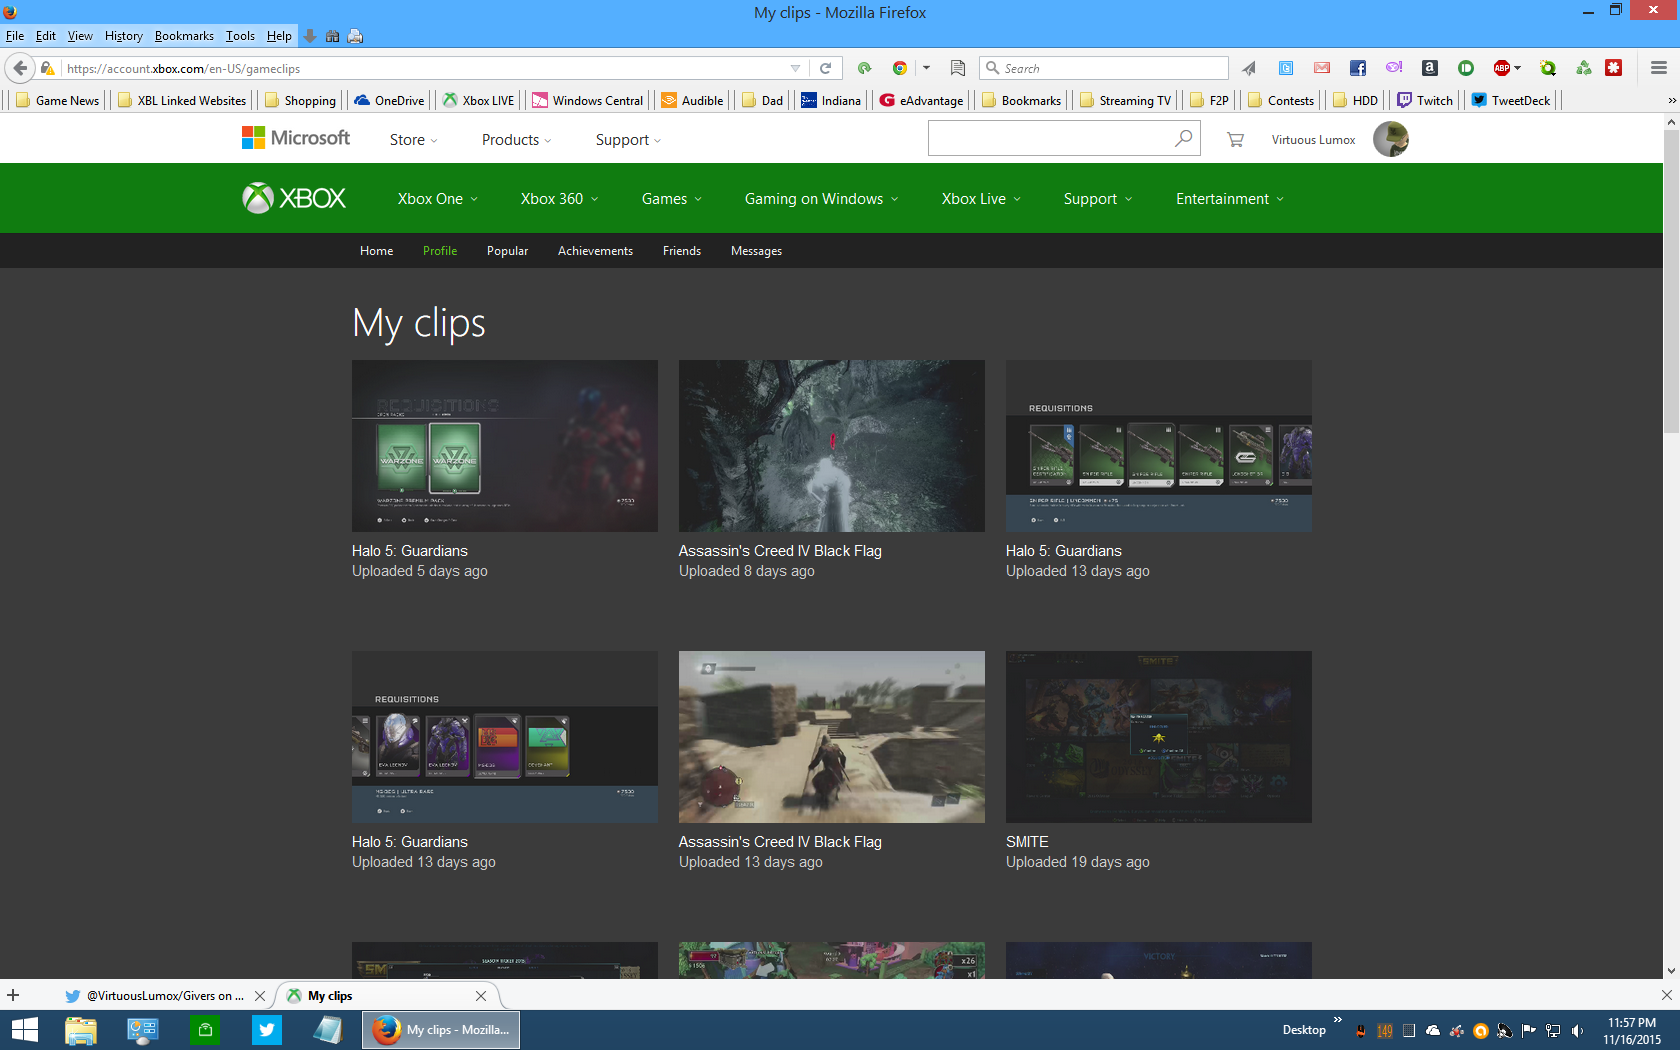The width and height of the screenshot is (1680, 1050).
Task: Open the Firefox hamburger menu
Action: 1659,68
